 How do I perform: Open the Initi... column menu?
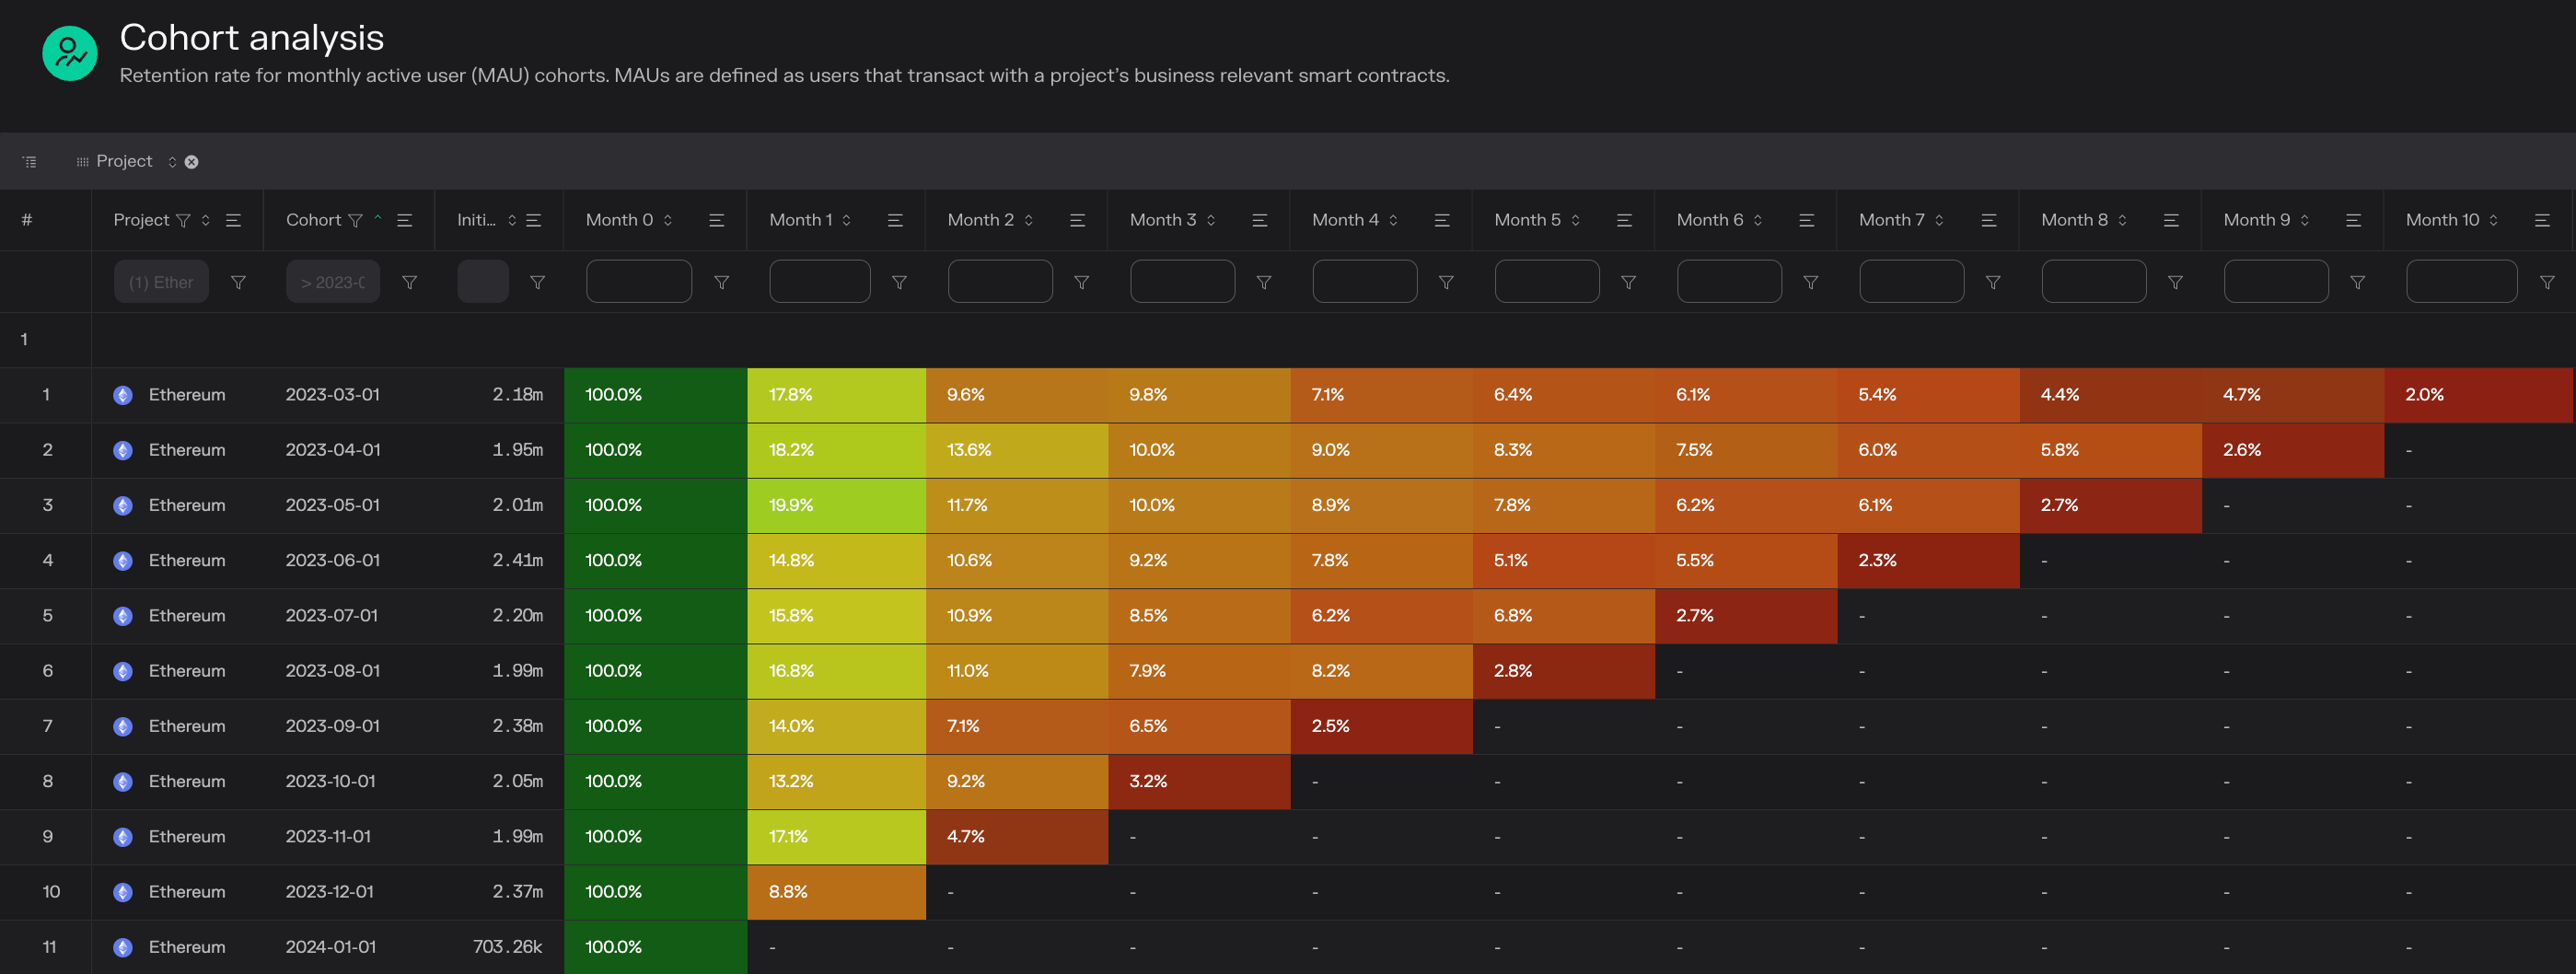[x=534, y=220]
